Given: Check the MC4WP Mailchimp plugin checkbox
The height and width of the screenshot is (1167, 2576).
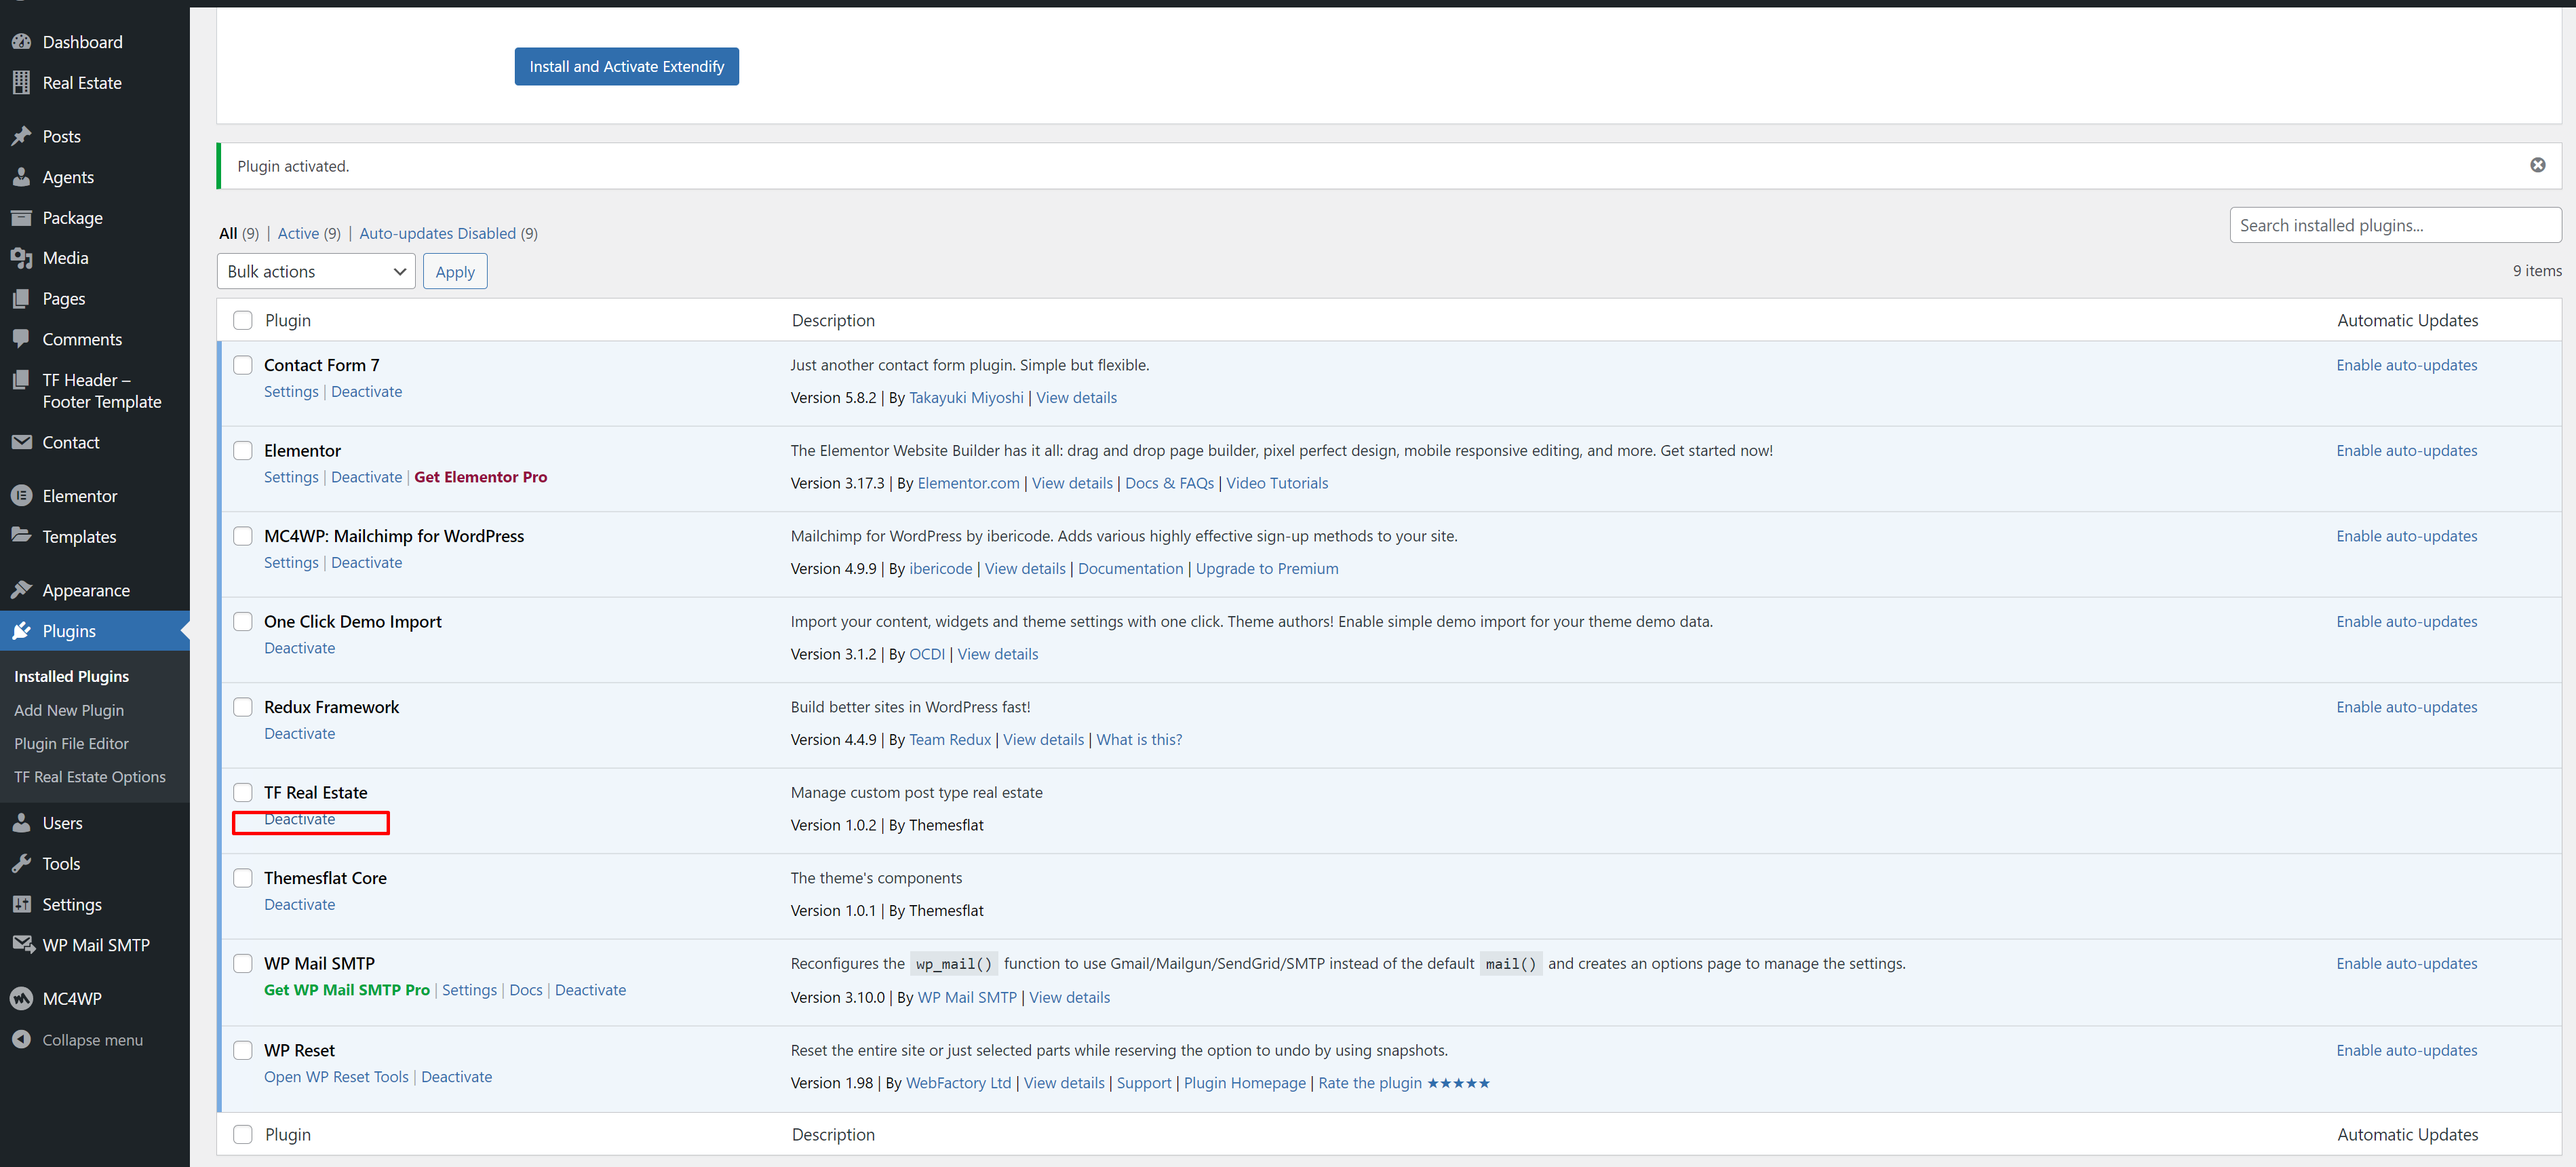Looking at the screenshot, I should pos(242,536).
